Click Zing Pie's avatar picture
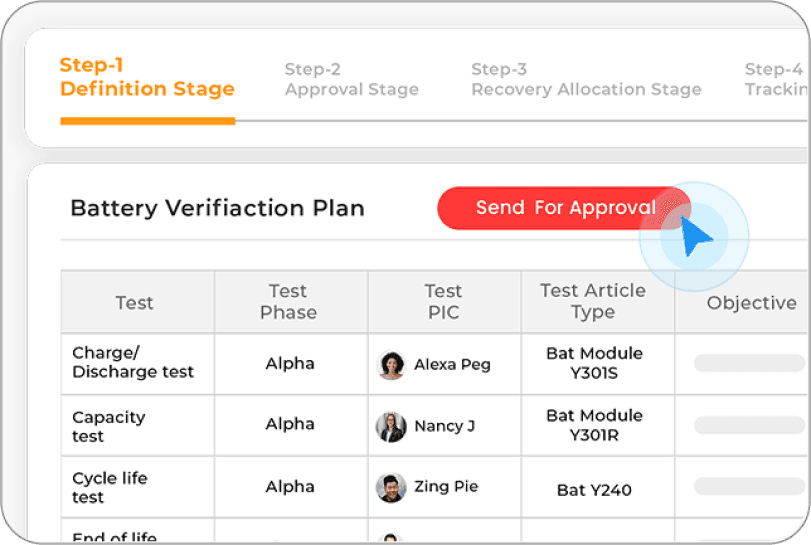This screenshot has height=545, width=811. tap(391, 488)
